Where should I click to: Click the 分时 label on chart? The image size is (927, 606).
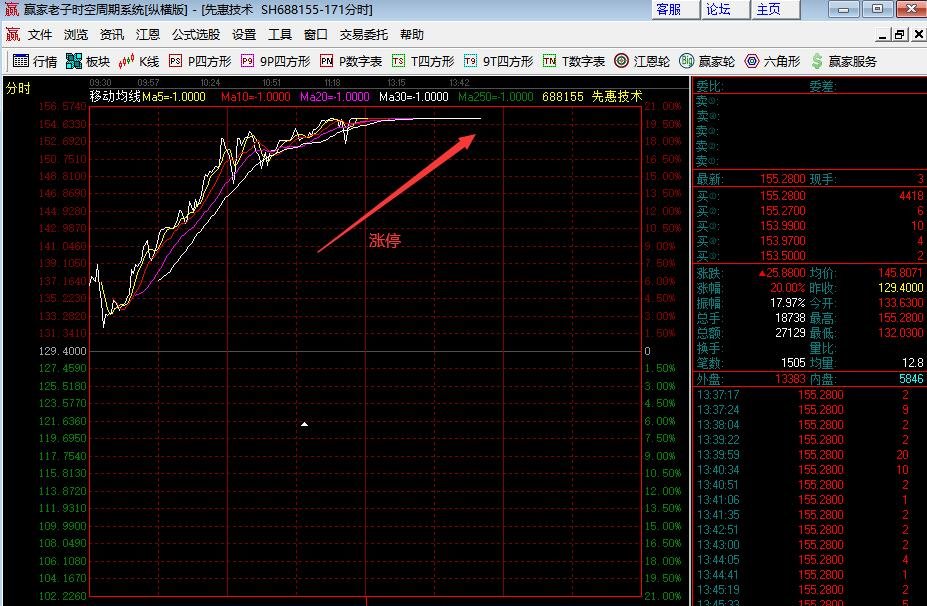tap(18, 88)
